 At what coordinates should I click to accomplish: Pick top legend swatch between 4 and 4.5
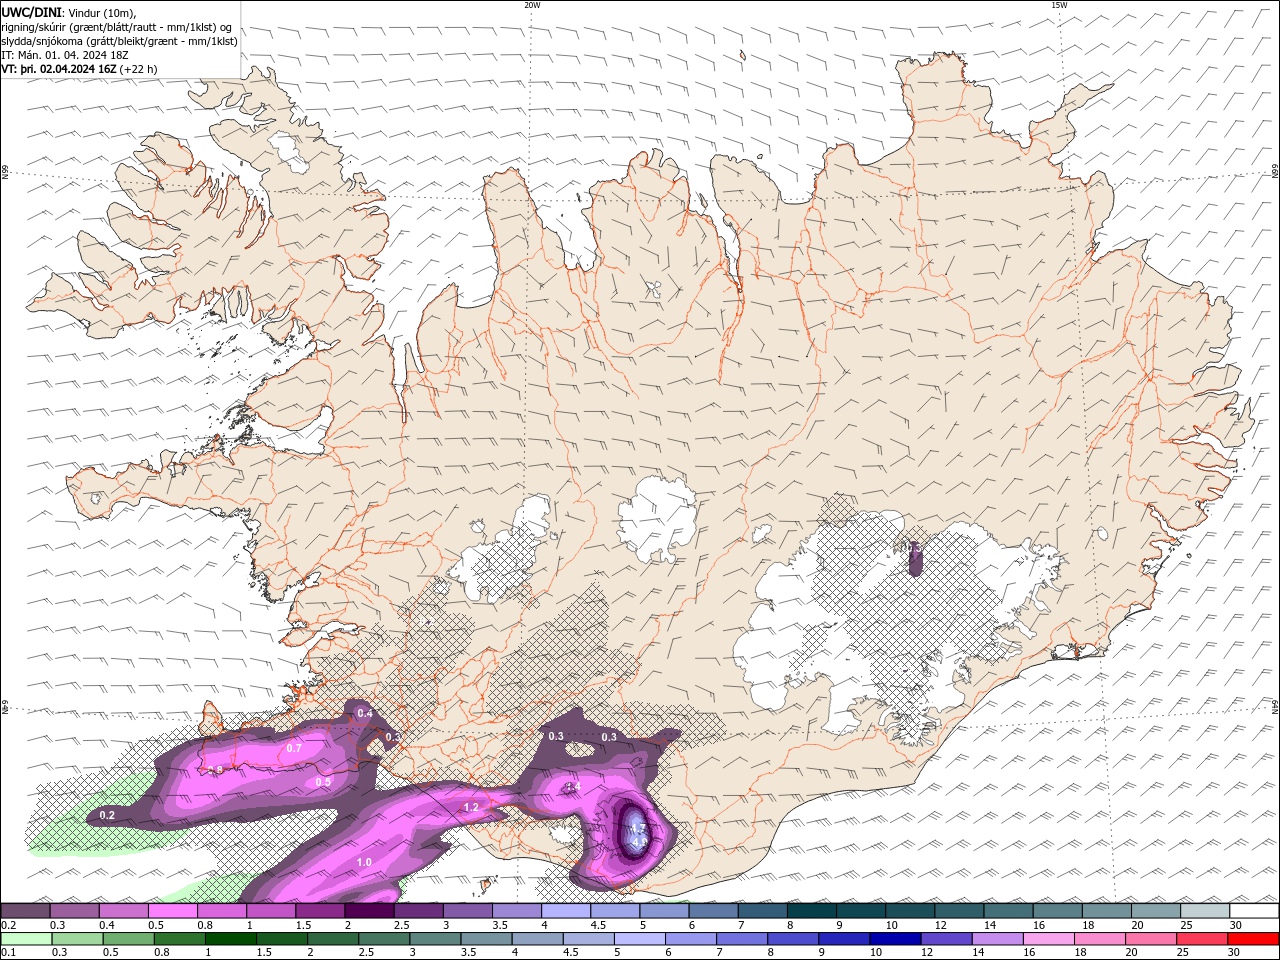click(x=566, y=911)
